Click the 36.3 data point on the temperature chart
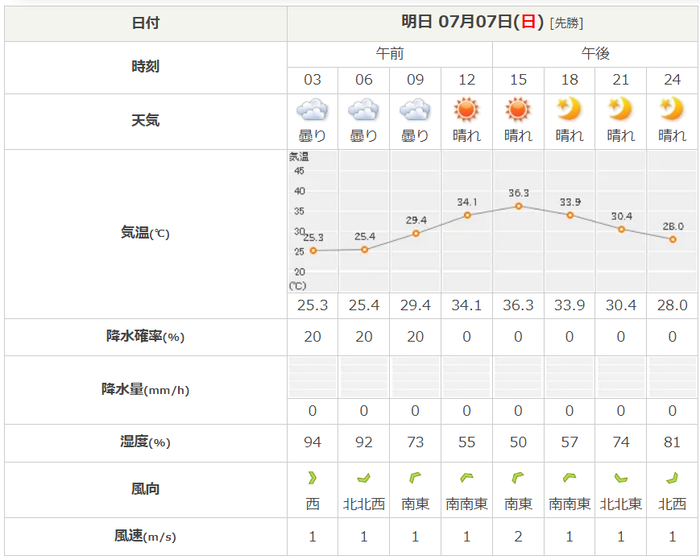The width and height of the screenshot is (700, 556). (518, 206)
